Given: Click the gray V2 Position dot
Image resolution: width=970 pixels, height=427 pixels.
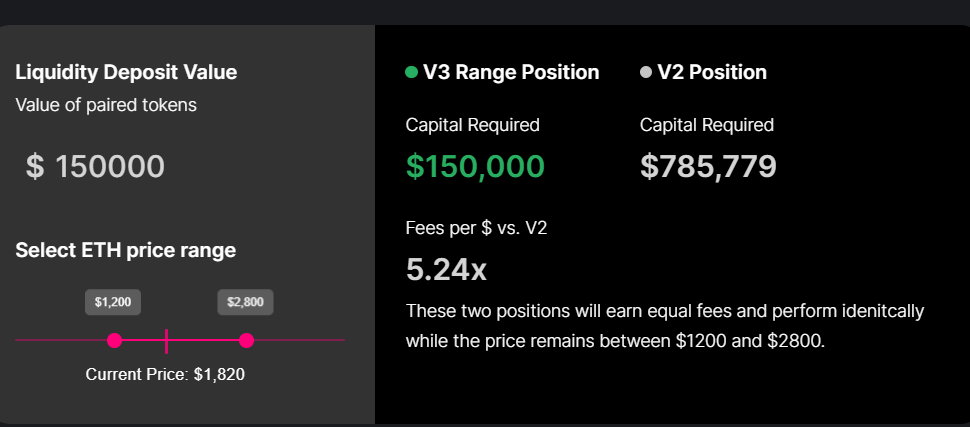Looking at the screenshot, I should pos(646,72).
